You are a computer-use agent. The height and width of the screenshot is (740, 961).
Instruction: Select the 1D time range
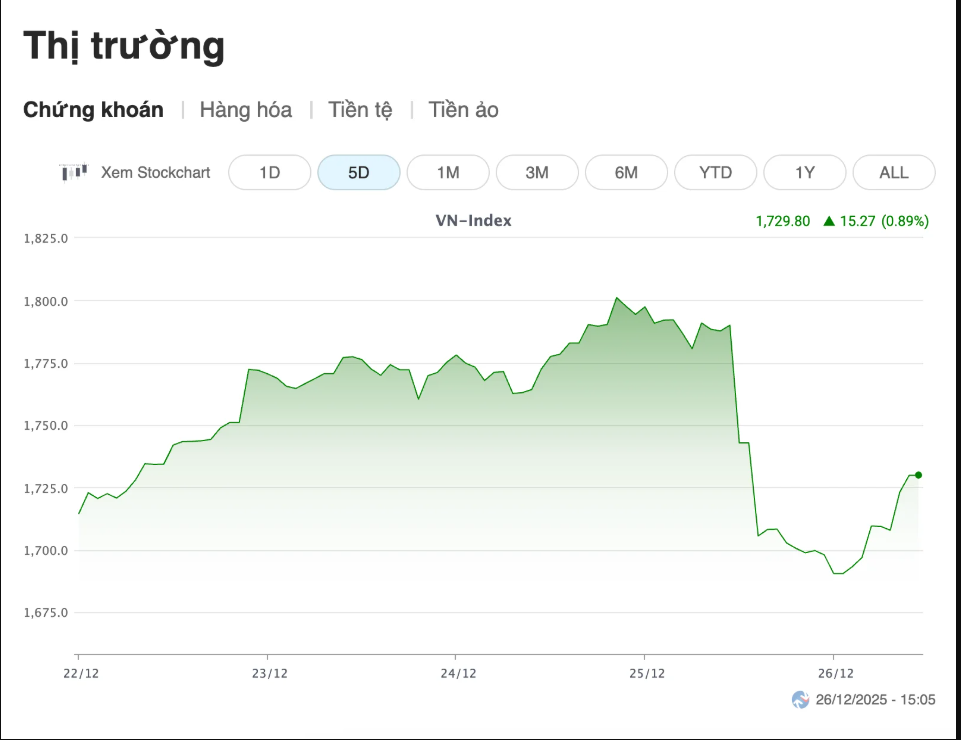(269, 172)
